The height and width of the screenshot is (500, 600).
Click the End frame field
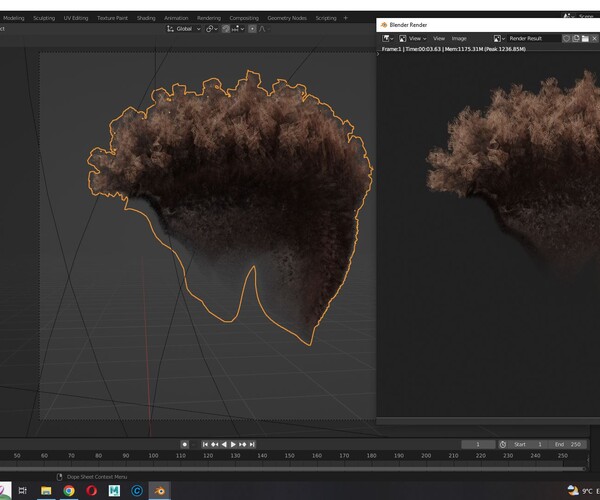point(568,444)
